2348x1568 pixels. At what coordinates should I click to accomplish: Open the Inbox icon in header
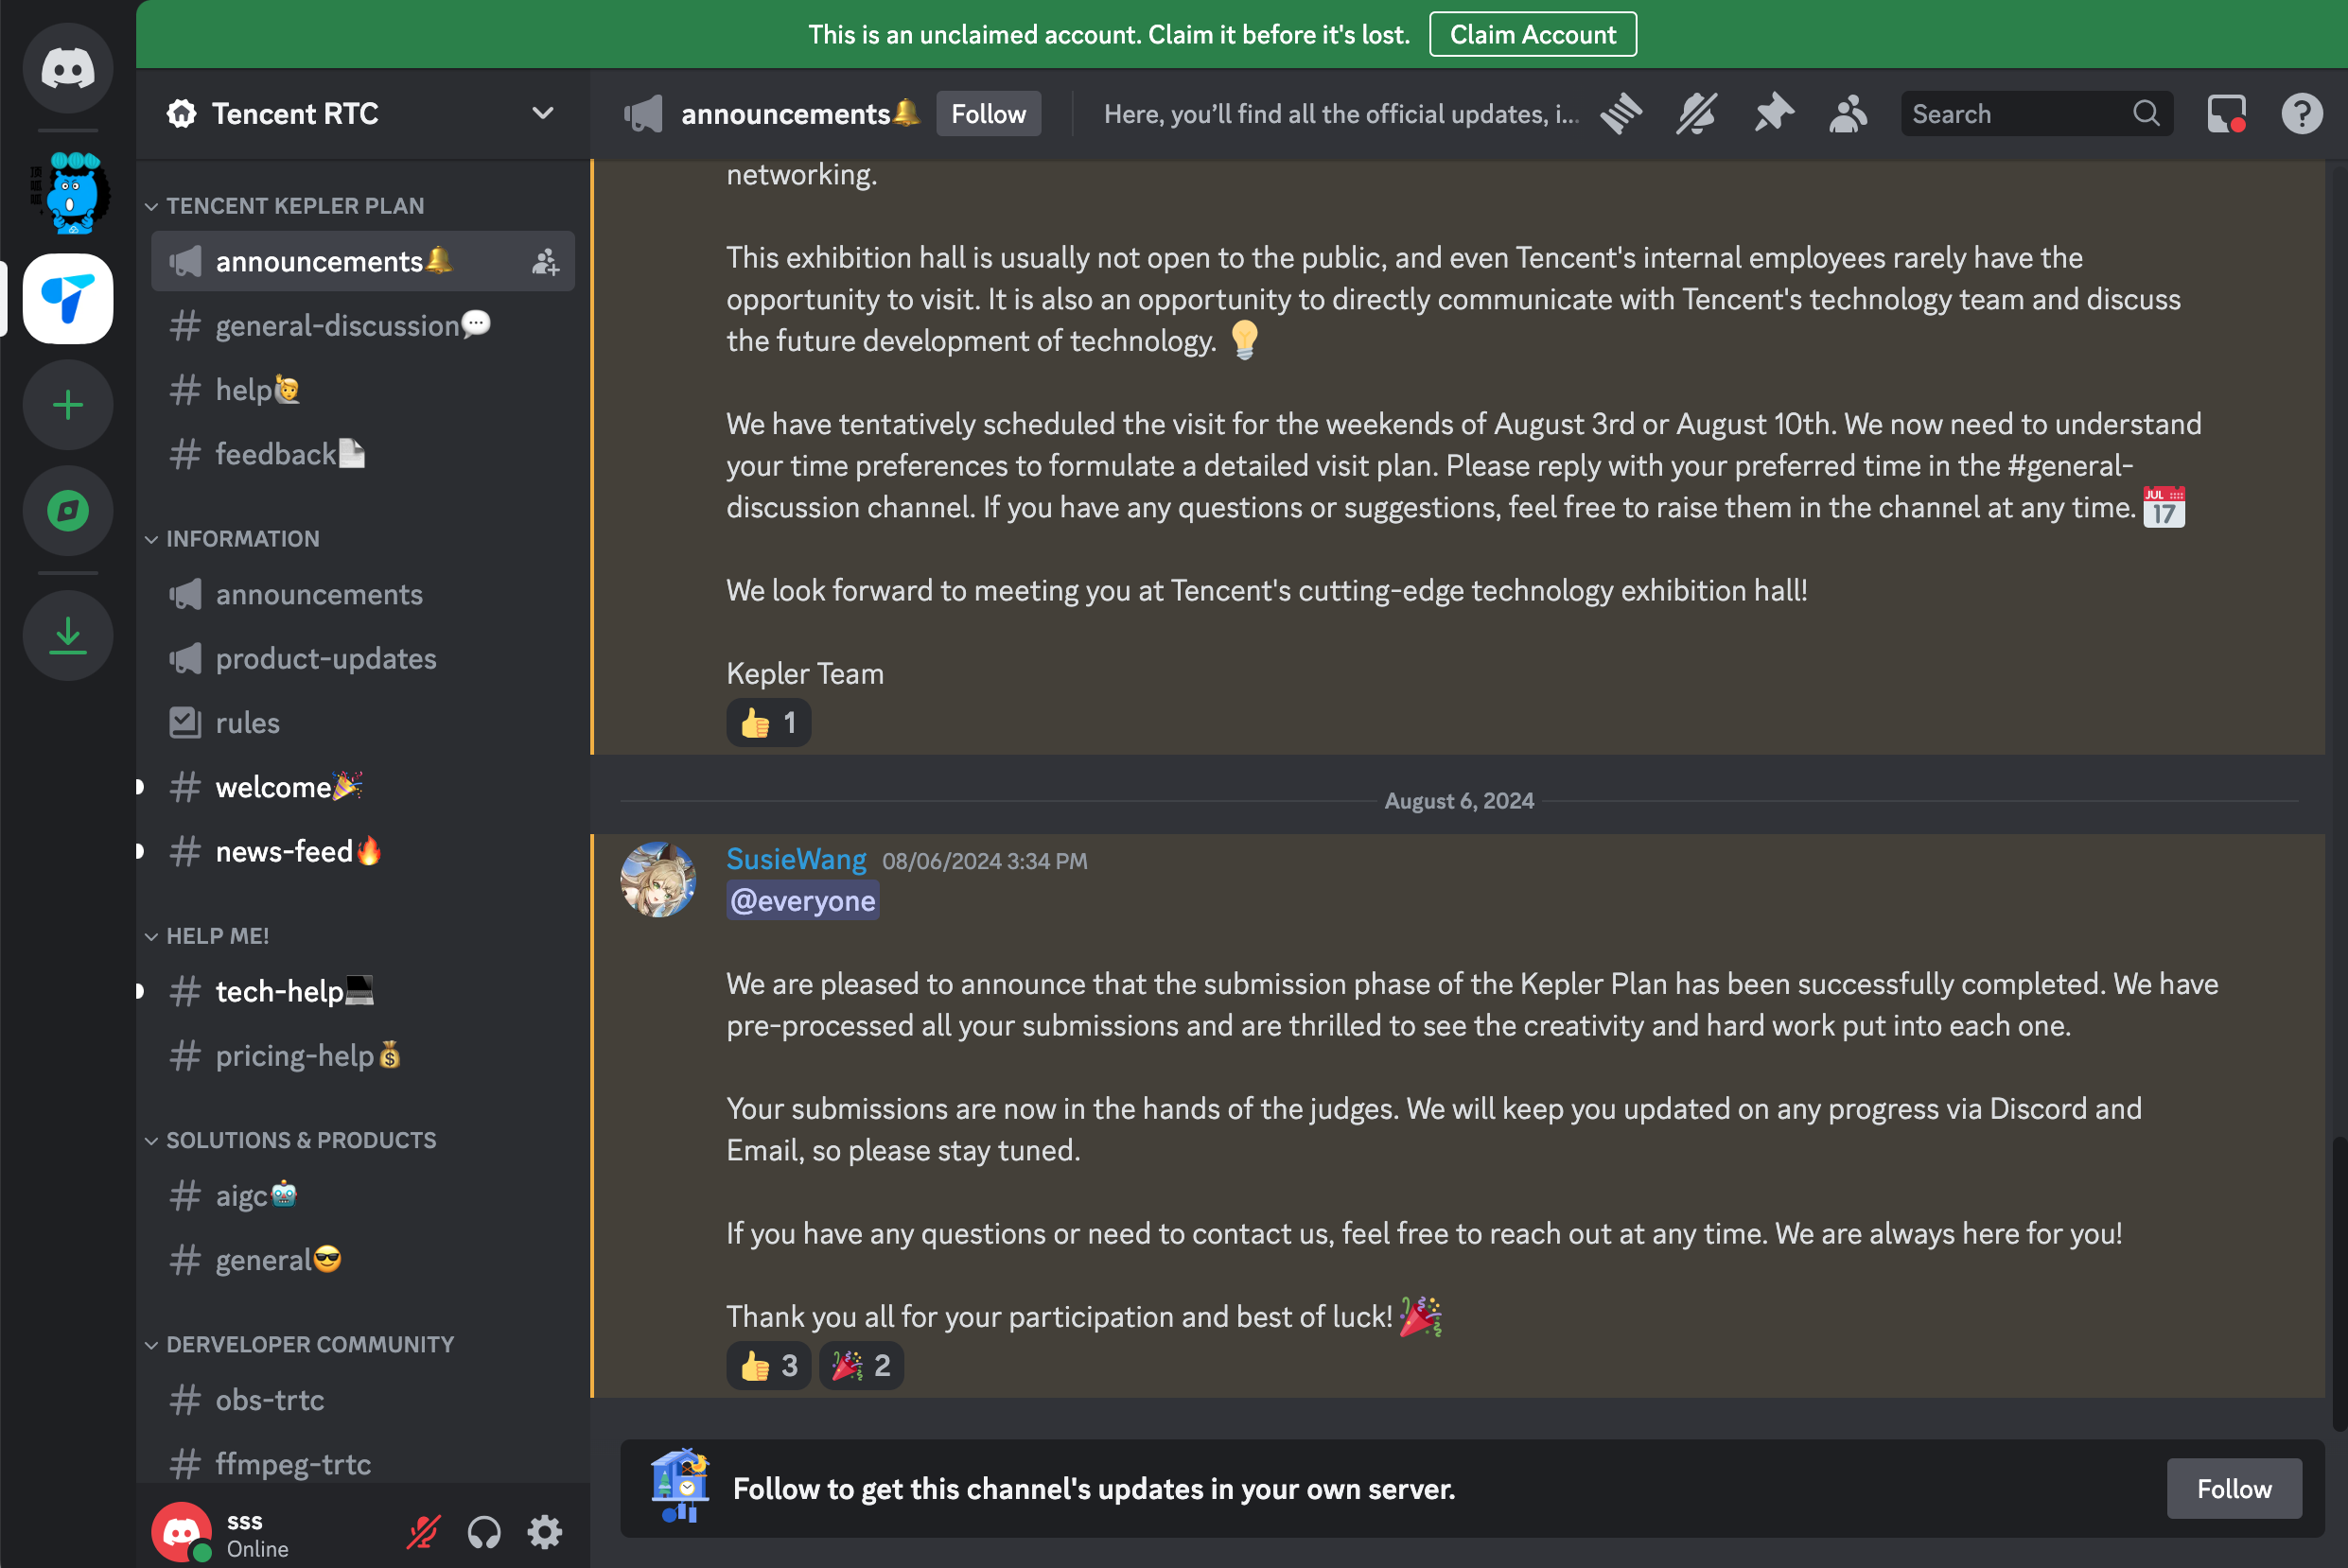pyautogui.click(x=2226, y=114)
